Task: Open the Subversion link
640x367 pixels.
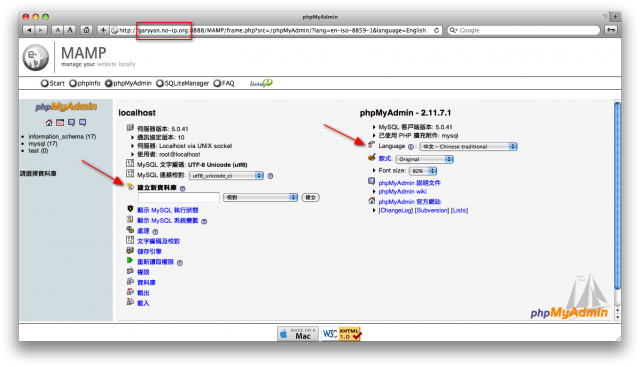Action: coord(432,211)
